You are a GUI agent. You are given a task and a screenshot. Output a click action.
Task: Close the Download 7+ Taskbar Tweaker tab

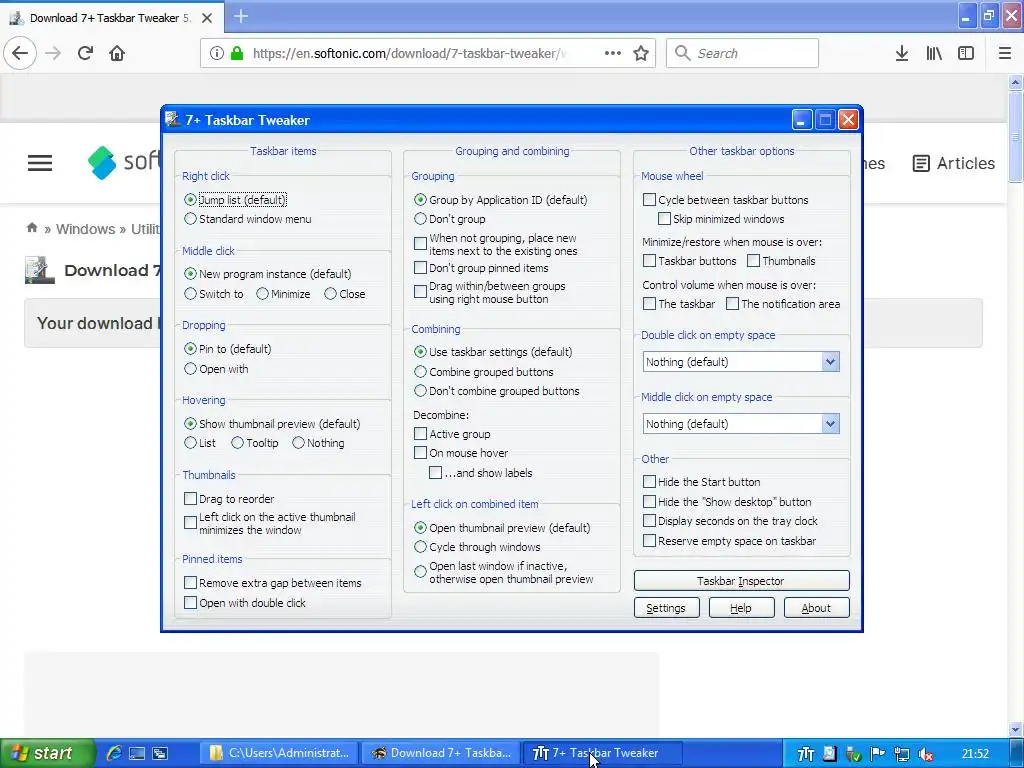207,18
